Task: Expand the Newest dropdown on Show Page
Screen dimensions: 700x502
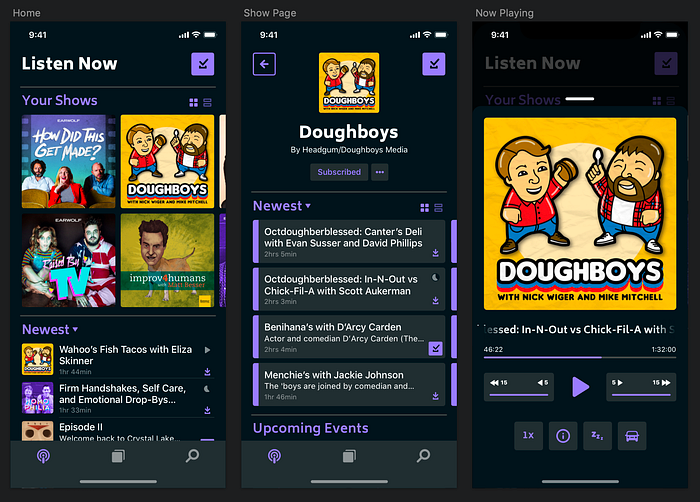Action: pyautogui.click(x=282, y=206)
